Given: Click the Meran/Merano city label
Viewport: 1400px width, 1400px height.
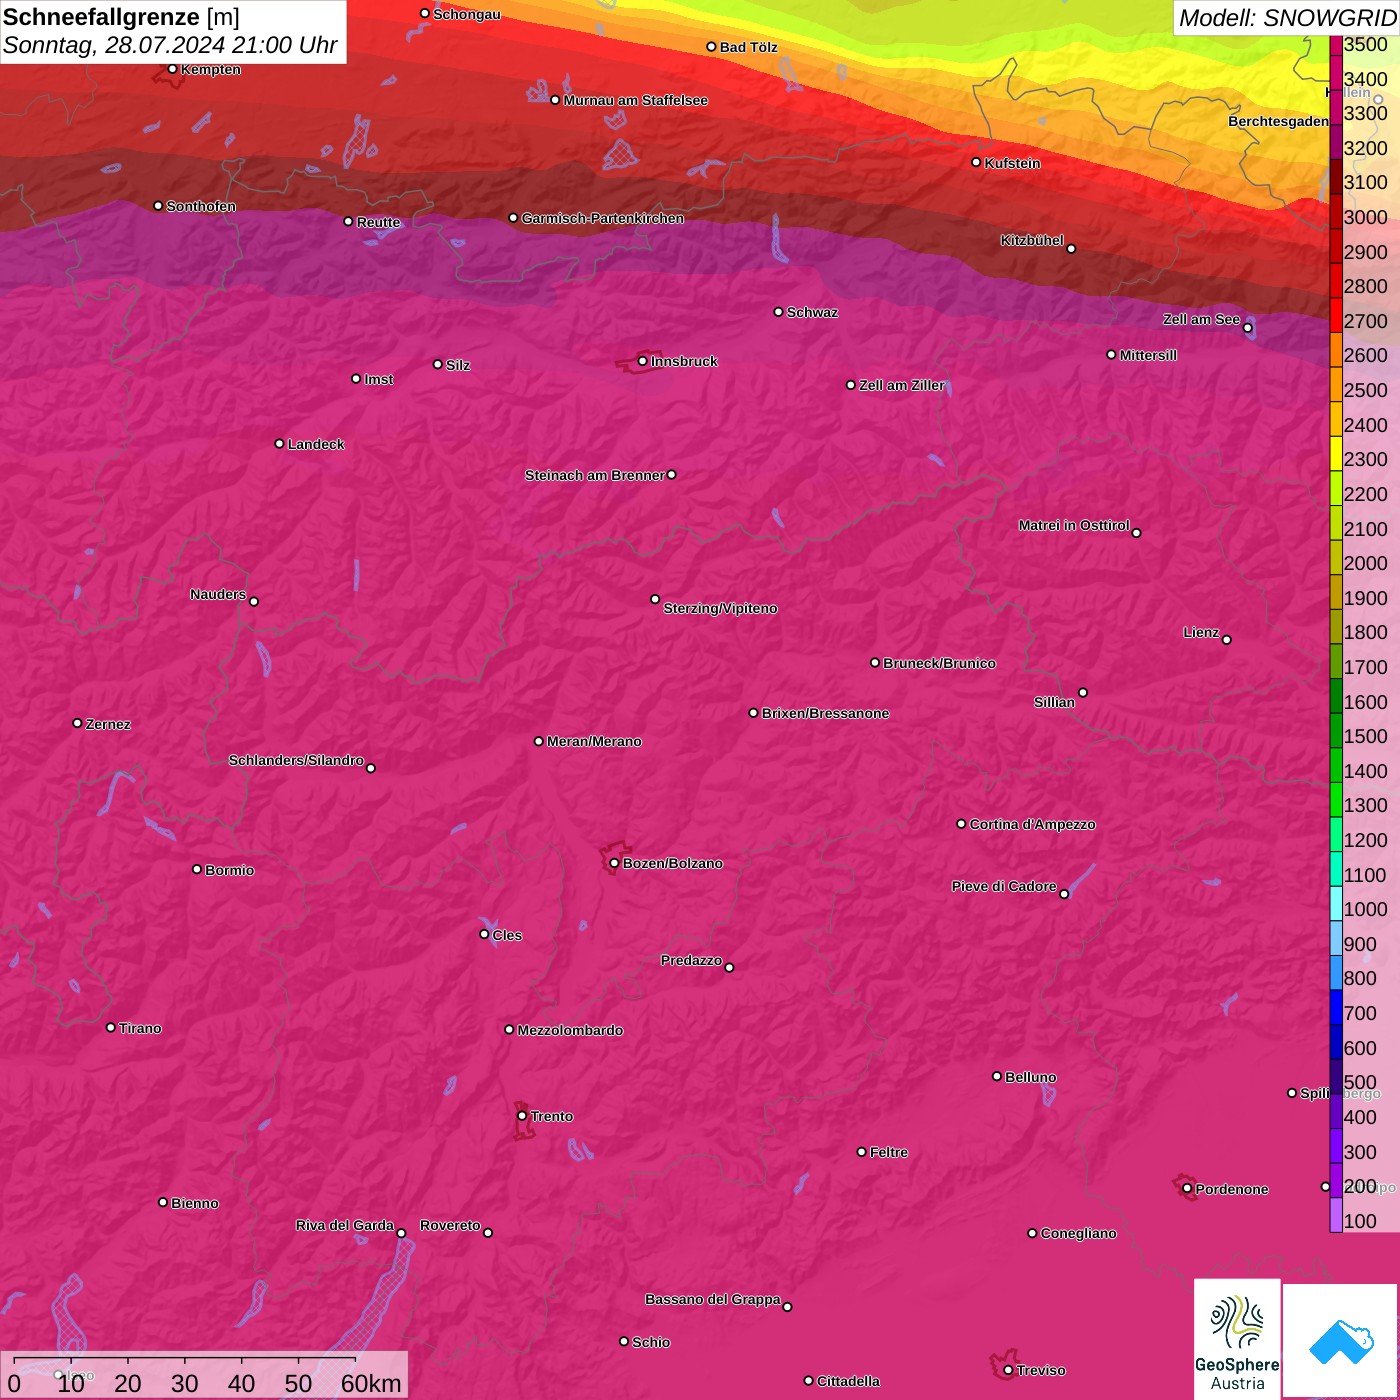Looking at the screenshot, I should click(594, 741).
